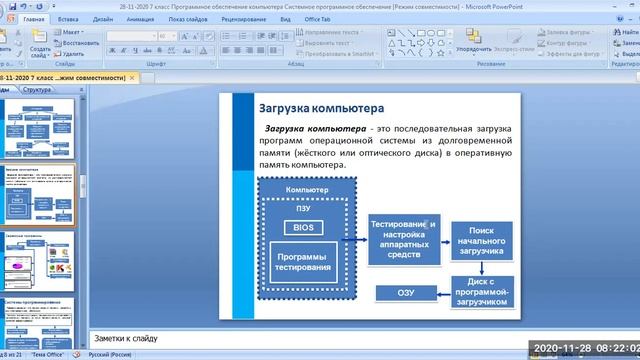Image resolution: width=640 pixels, height=360 pixels.
Task: Toggle text shadow S formatting
Action: point(160,51)
